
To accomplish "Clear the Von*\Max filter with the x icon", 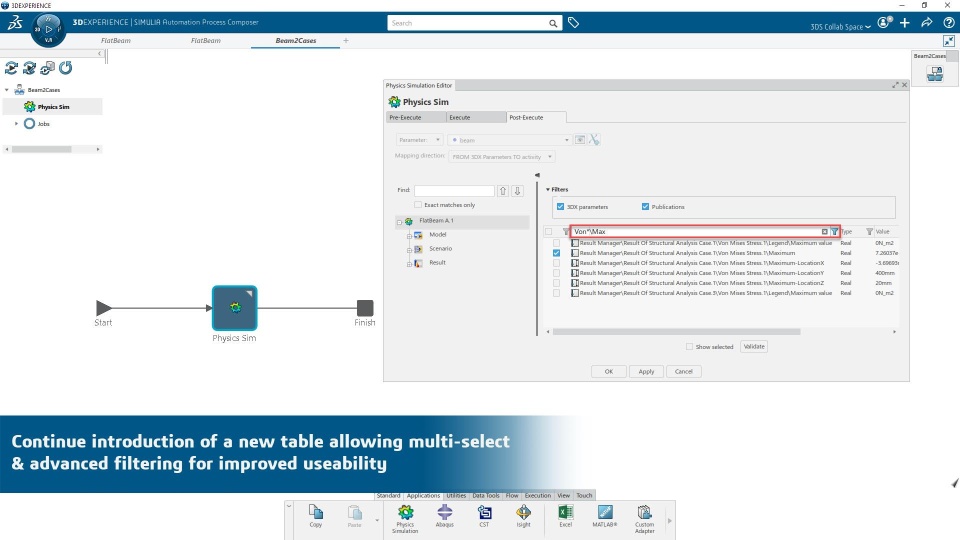I will [824, 231].
